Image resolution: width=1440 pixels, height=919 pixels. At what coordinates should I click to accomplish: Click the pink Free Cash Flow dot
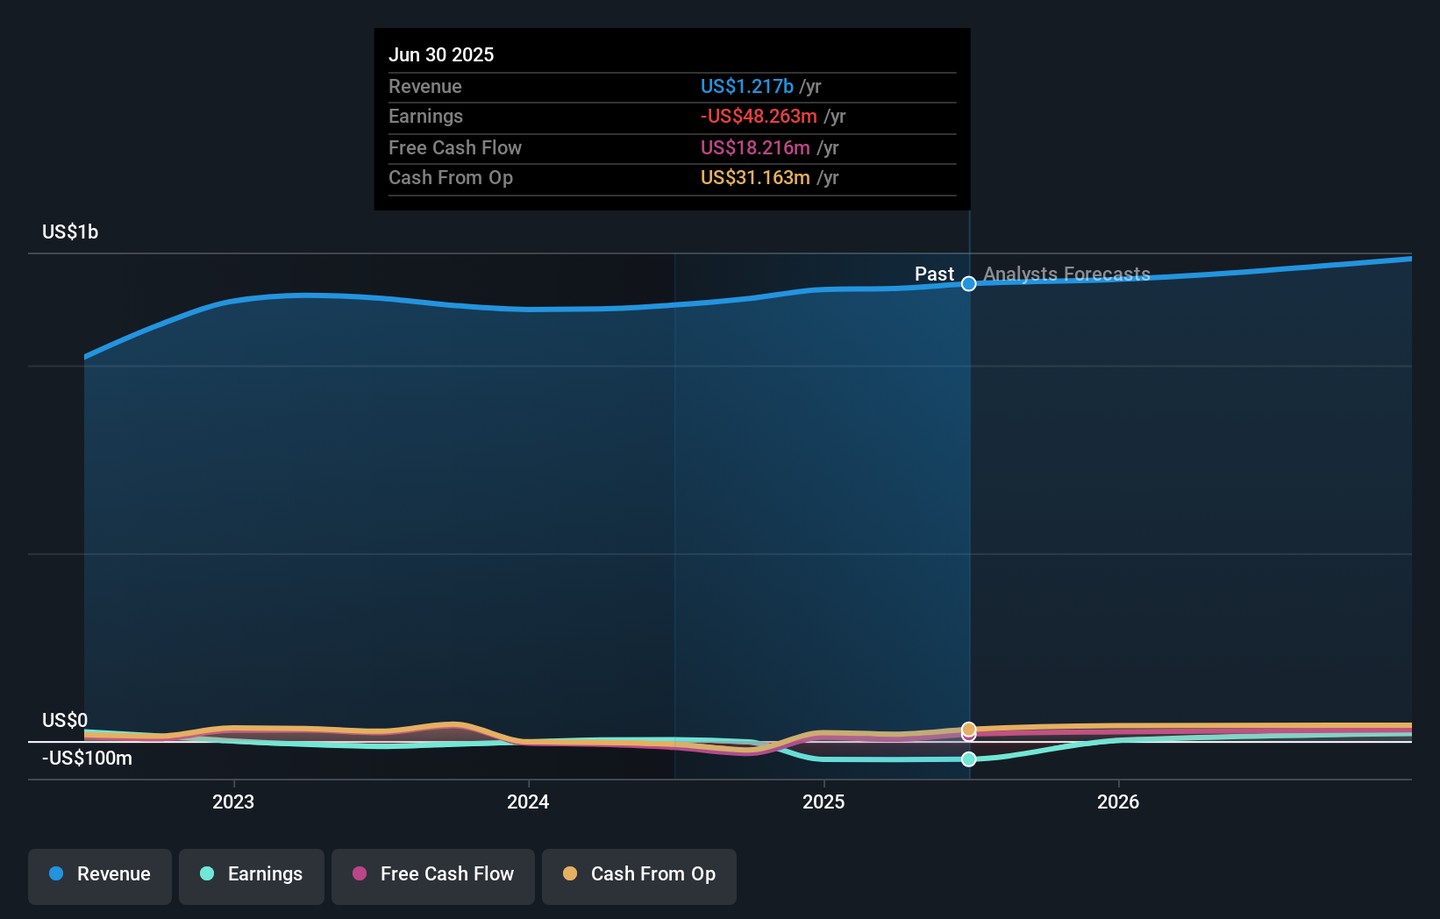(360, 874)
